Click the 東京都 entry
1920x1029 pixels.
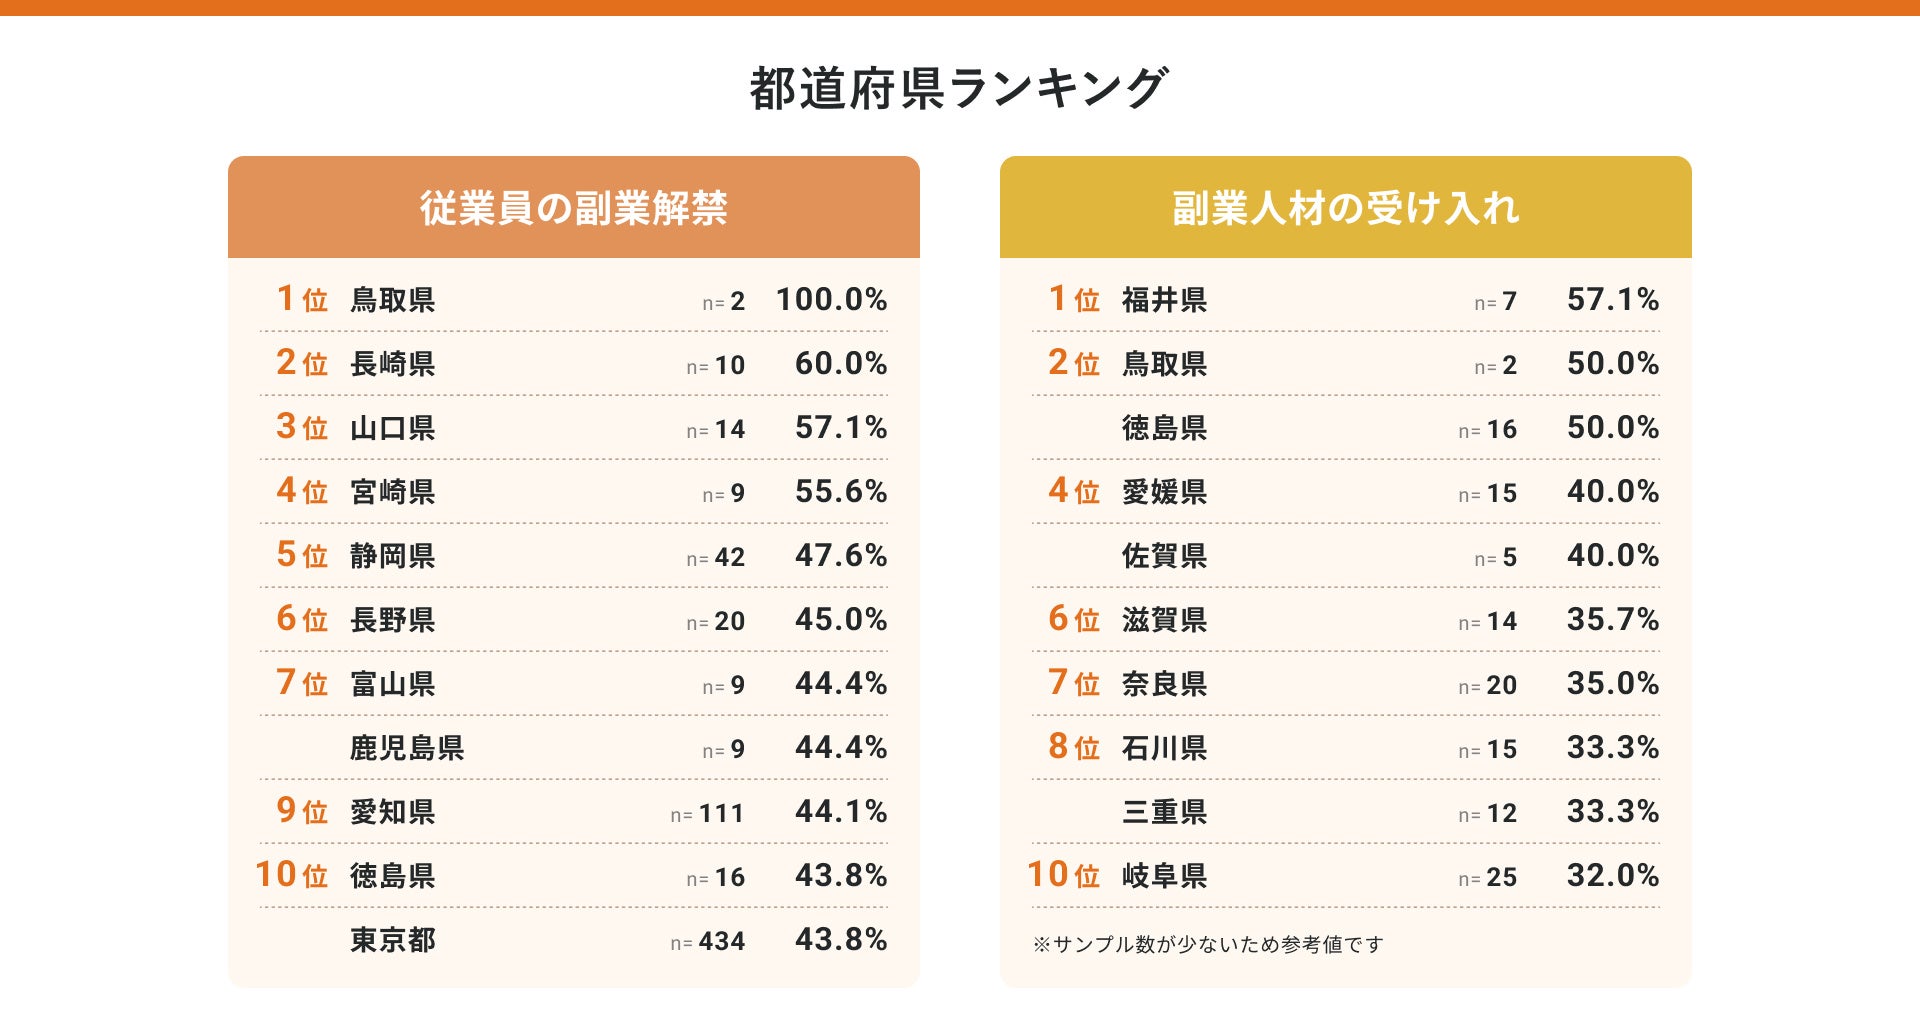392,940
